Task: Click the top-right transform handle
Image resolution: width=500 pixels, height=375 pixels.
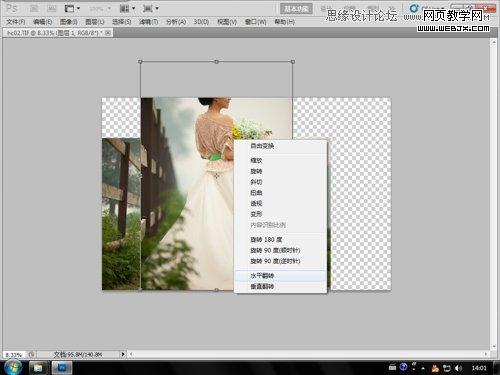Action: coord(293,62)
